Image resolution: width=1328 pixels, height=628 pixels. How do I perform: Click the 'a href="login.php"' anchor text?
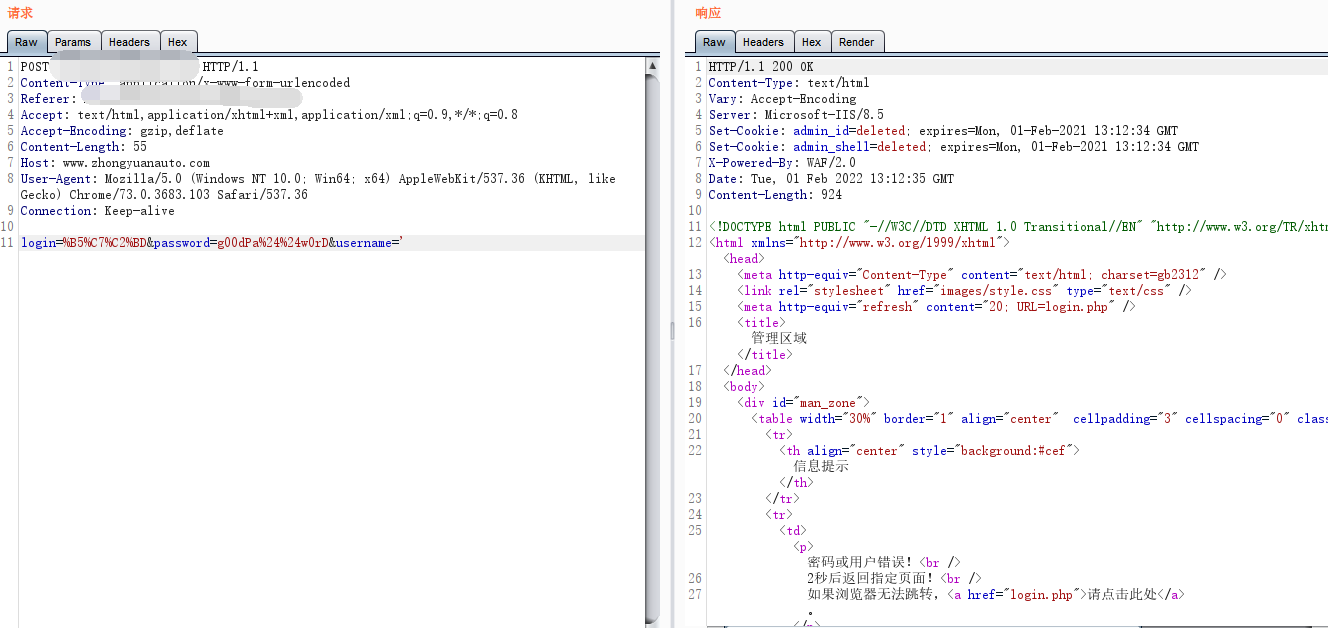click(1016, 594)
